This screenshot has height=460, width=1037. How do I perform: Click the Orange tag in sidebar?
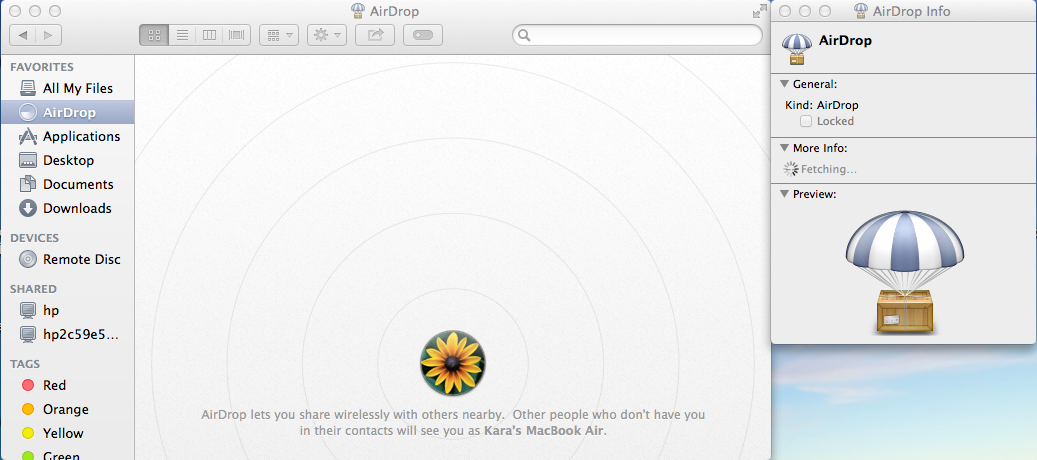pyautogui.click(x=67, y=409)
